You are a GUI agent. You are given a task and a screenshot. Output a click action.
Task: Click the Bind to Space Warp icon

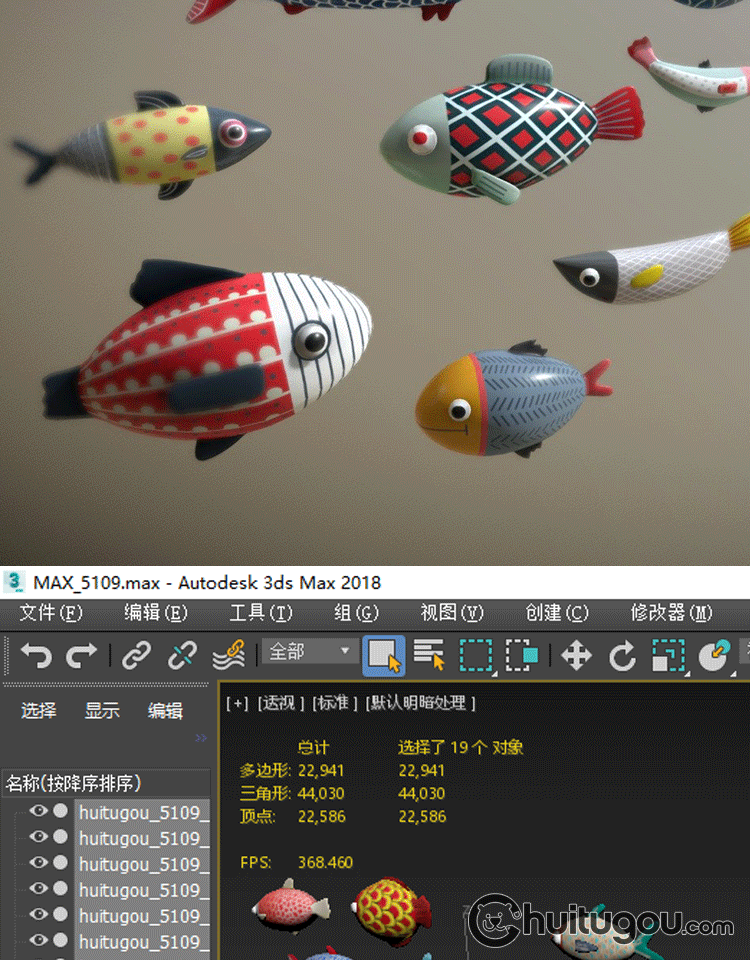coord(228,656)
